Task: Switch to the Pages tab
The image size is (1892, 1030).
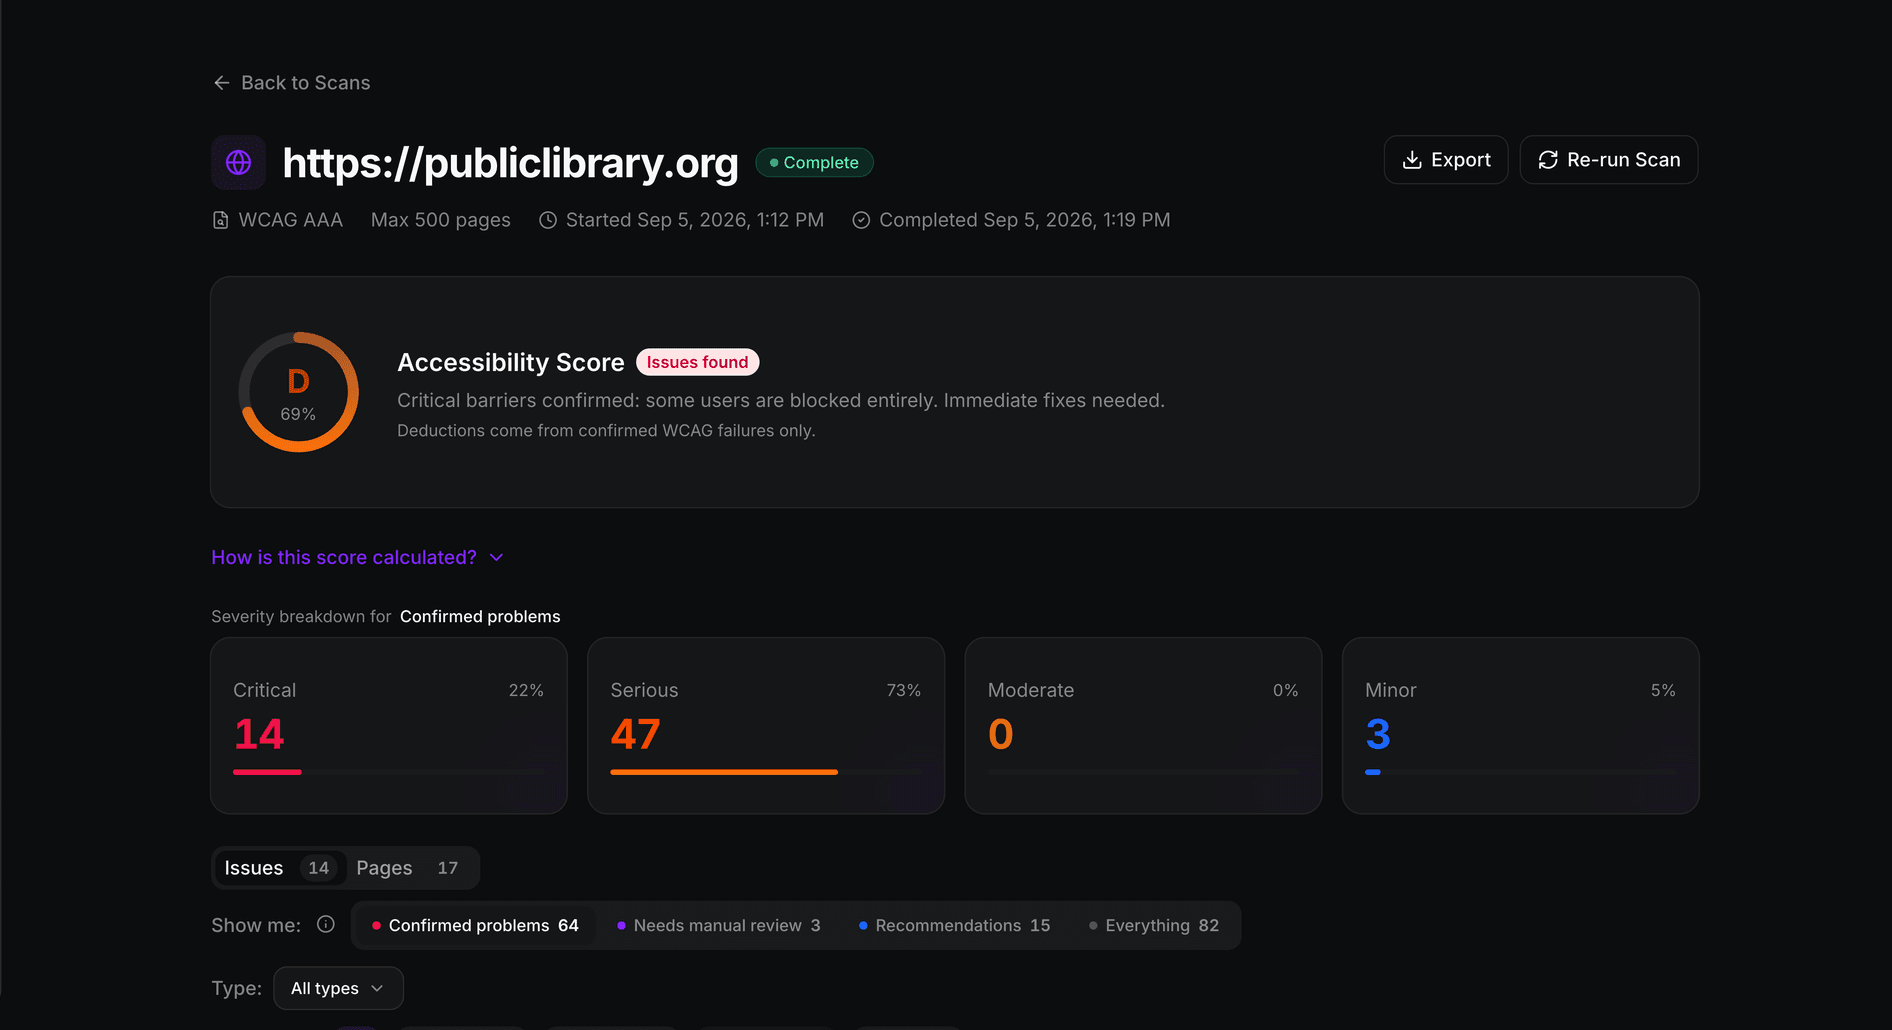Action: pyautogui.click(x=410, y=868)
